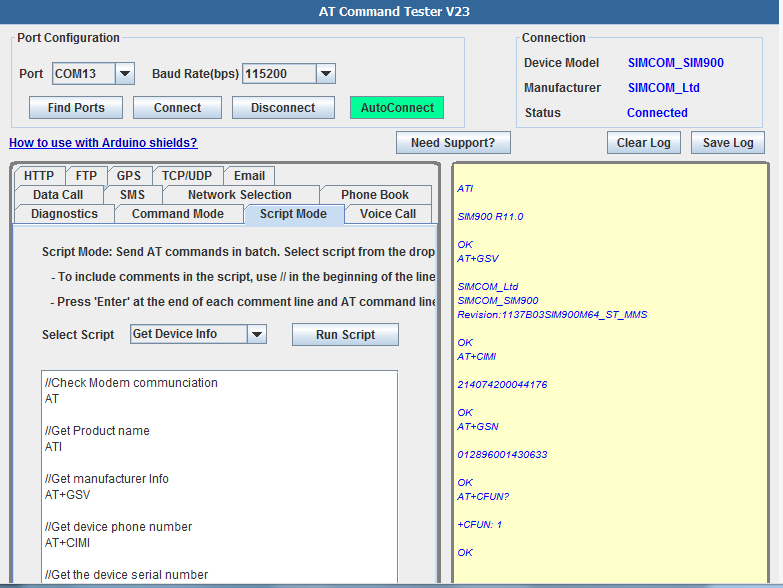Switch to the Email tab
783x588 pixels.
pos(249,176)
